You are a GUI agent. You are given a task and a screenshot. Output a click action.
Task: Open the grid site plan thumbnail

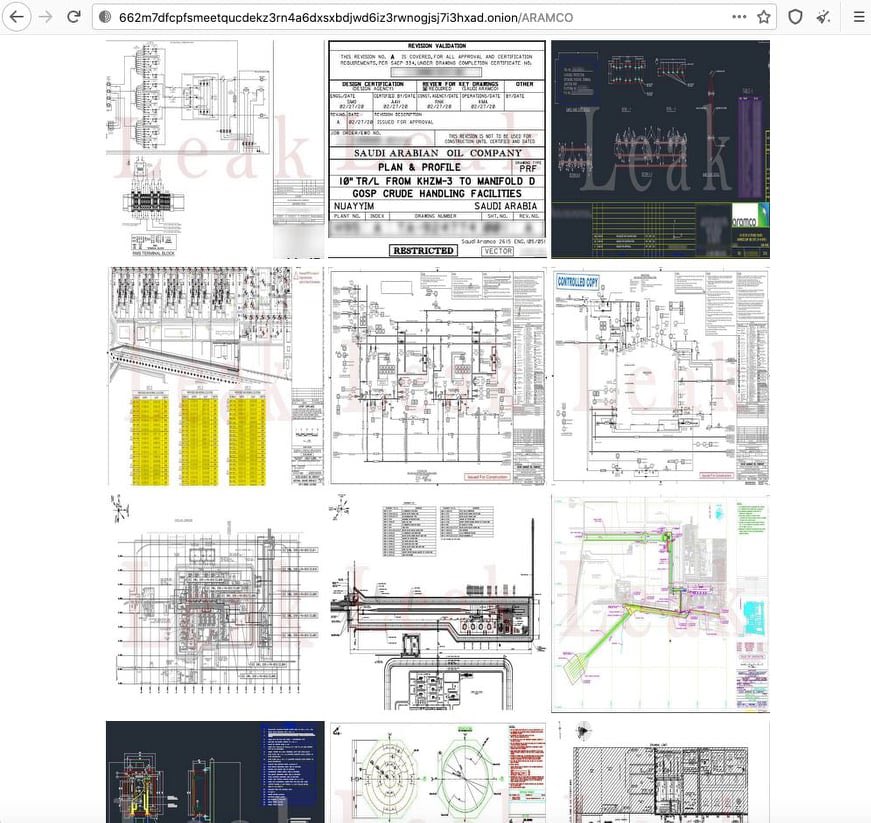click(215, 603)
